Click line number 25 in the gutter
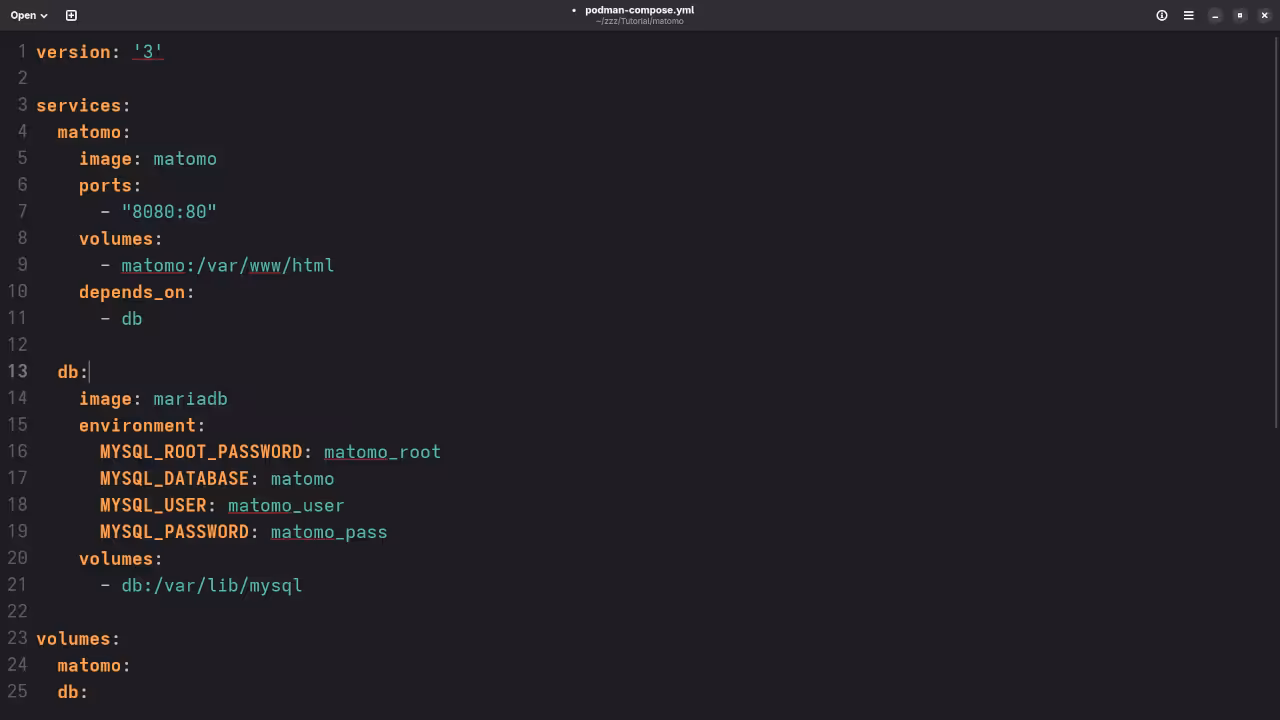The width and height of the screenshot is (1280, 720). point(17,692)
